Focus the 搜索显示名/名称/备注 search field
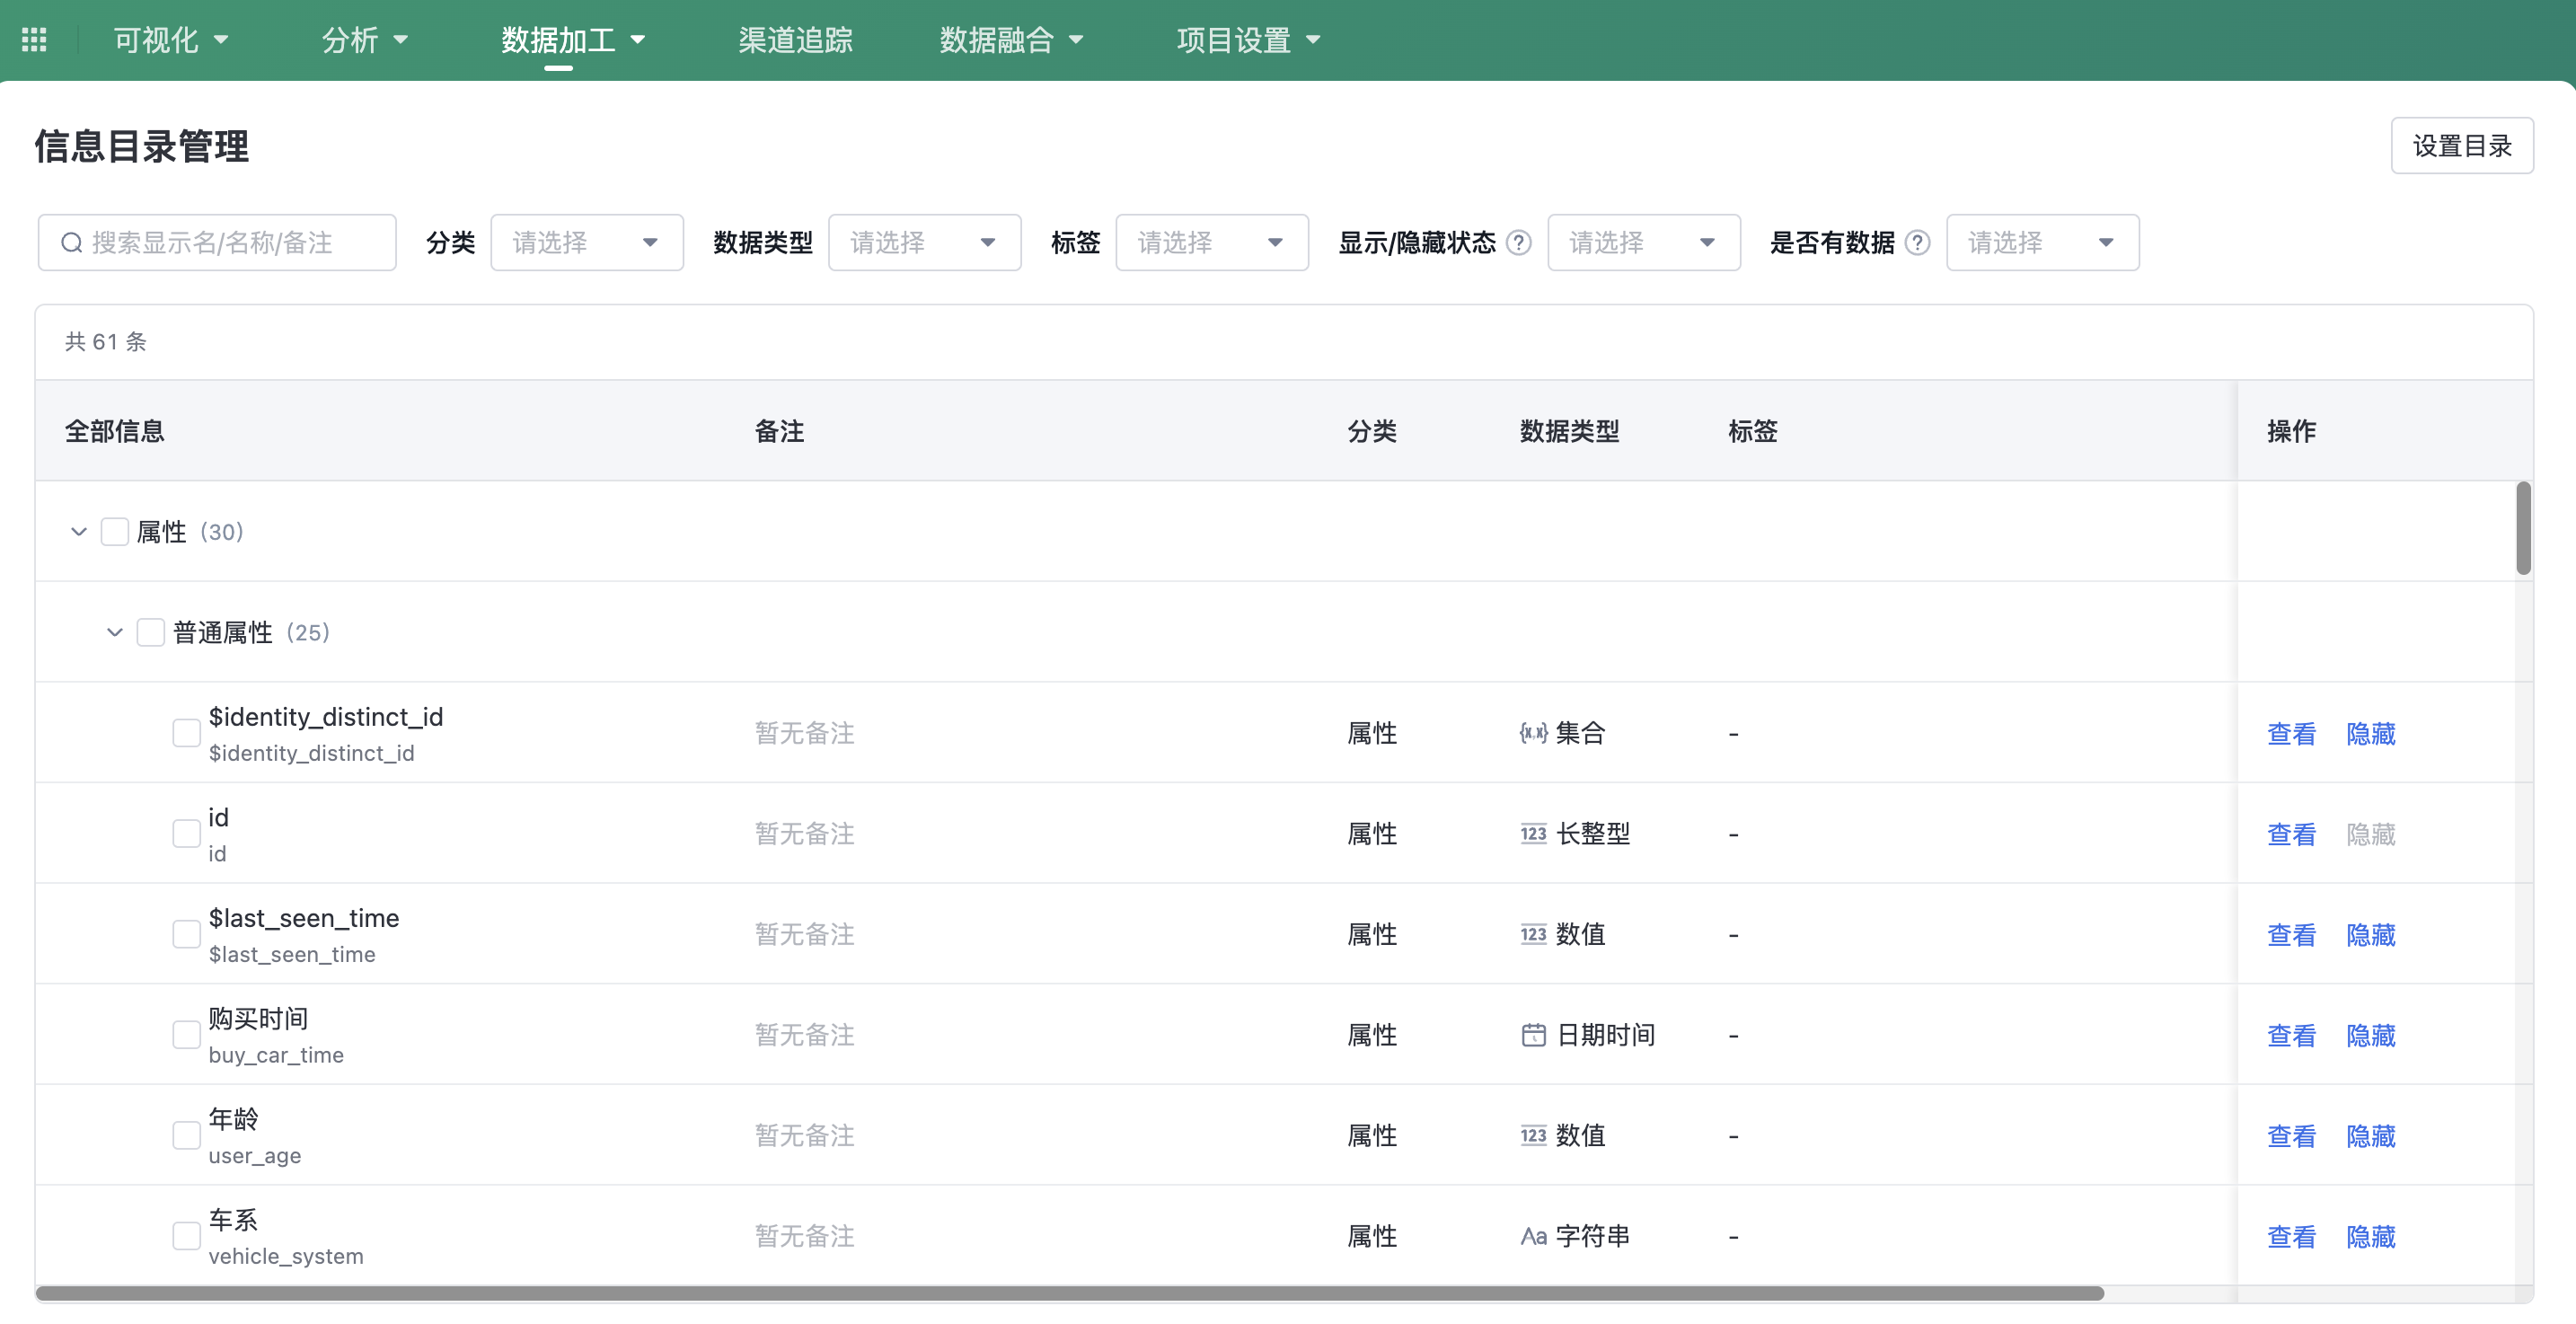Screen dimensions: 2576x1324 click(x=217, y=243)
